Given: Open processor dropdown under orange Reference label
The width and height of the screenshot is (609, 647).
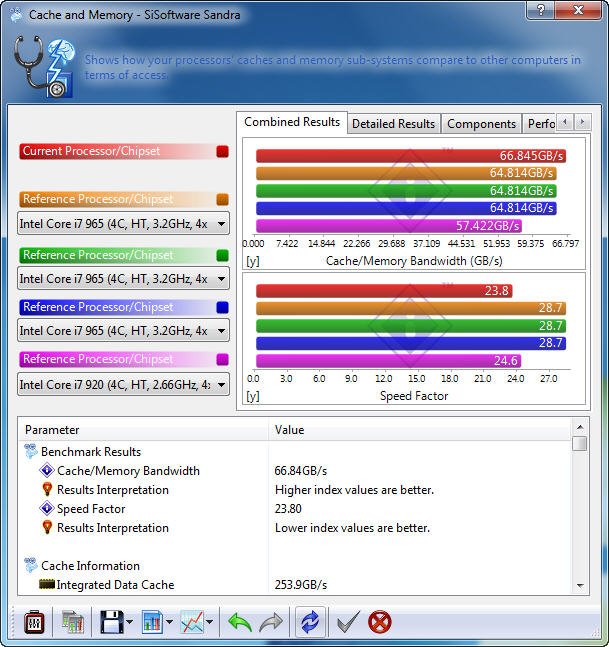Looking at the screenshot, I should click(123, 224).
